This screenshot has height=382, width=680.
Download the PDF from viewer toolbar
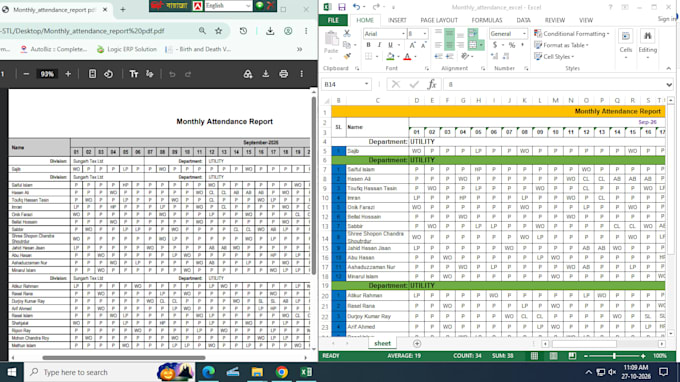tap(265, 74)
